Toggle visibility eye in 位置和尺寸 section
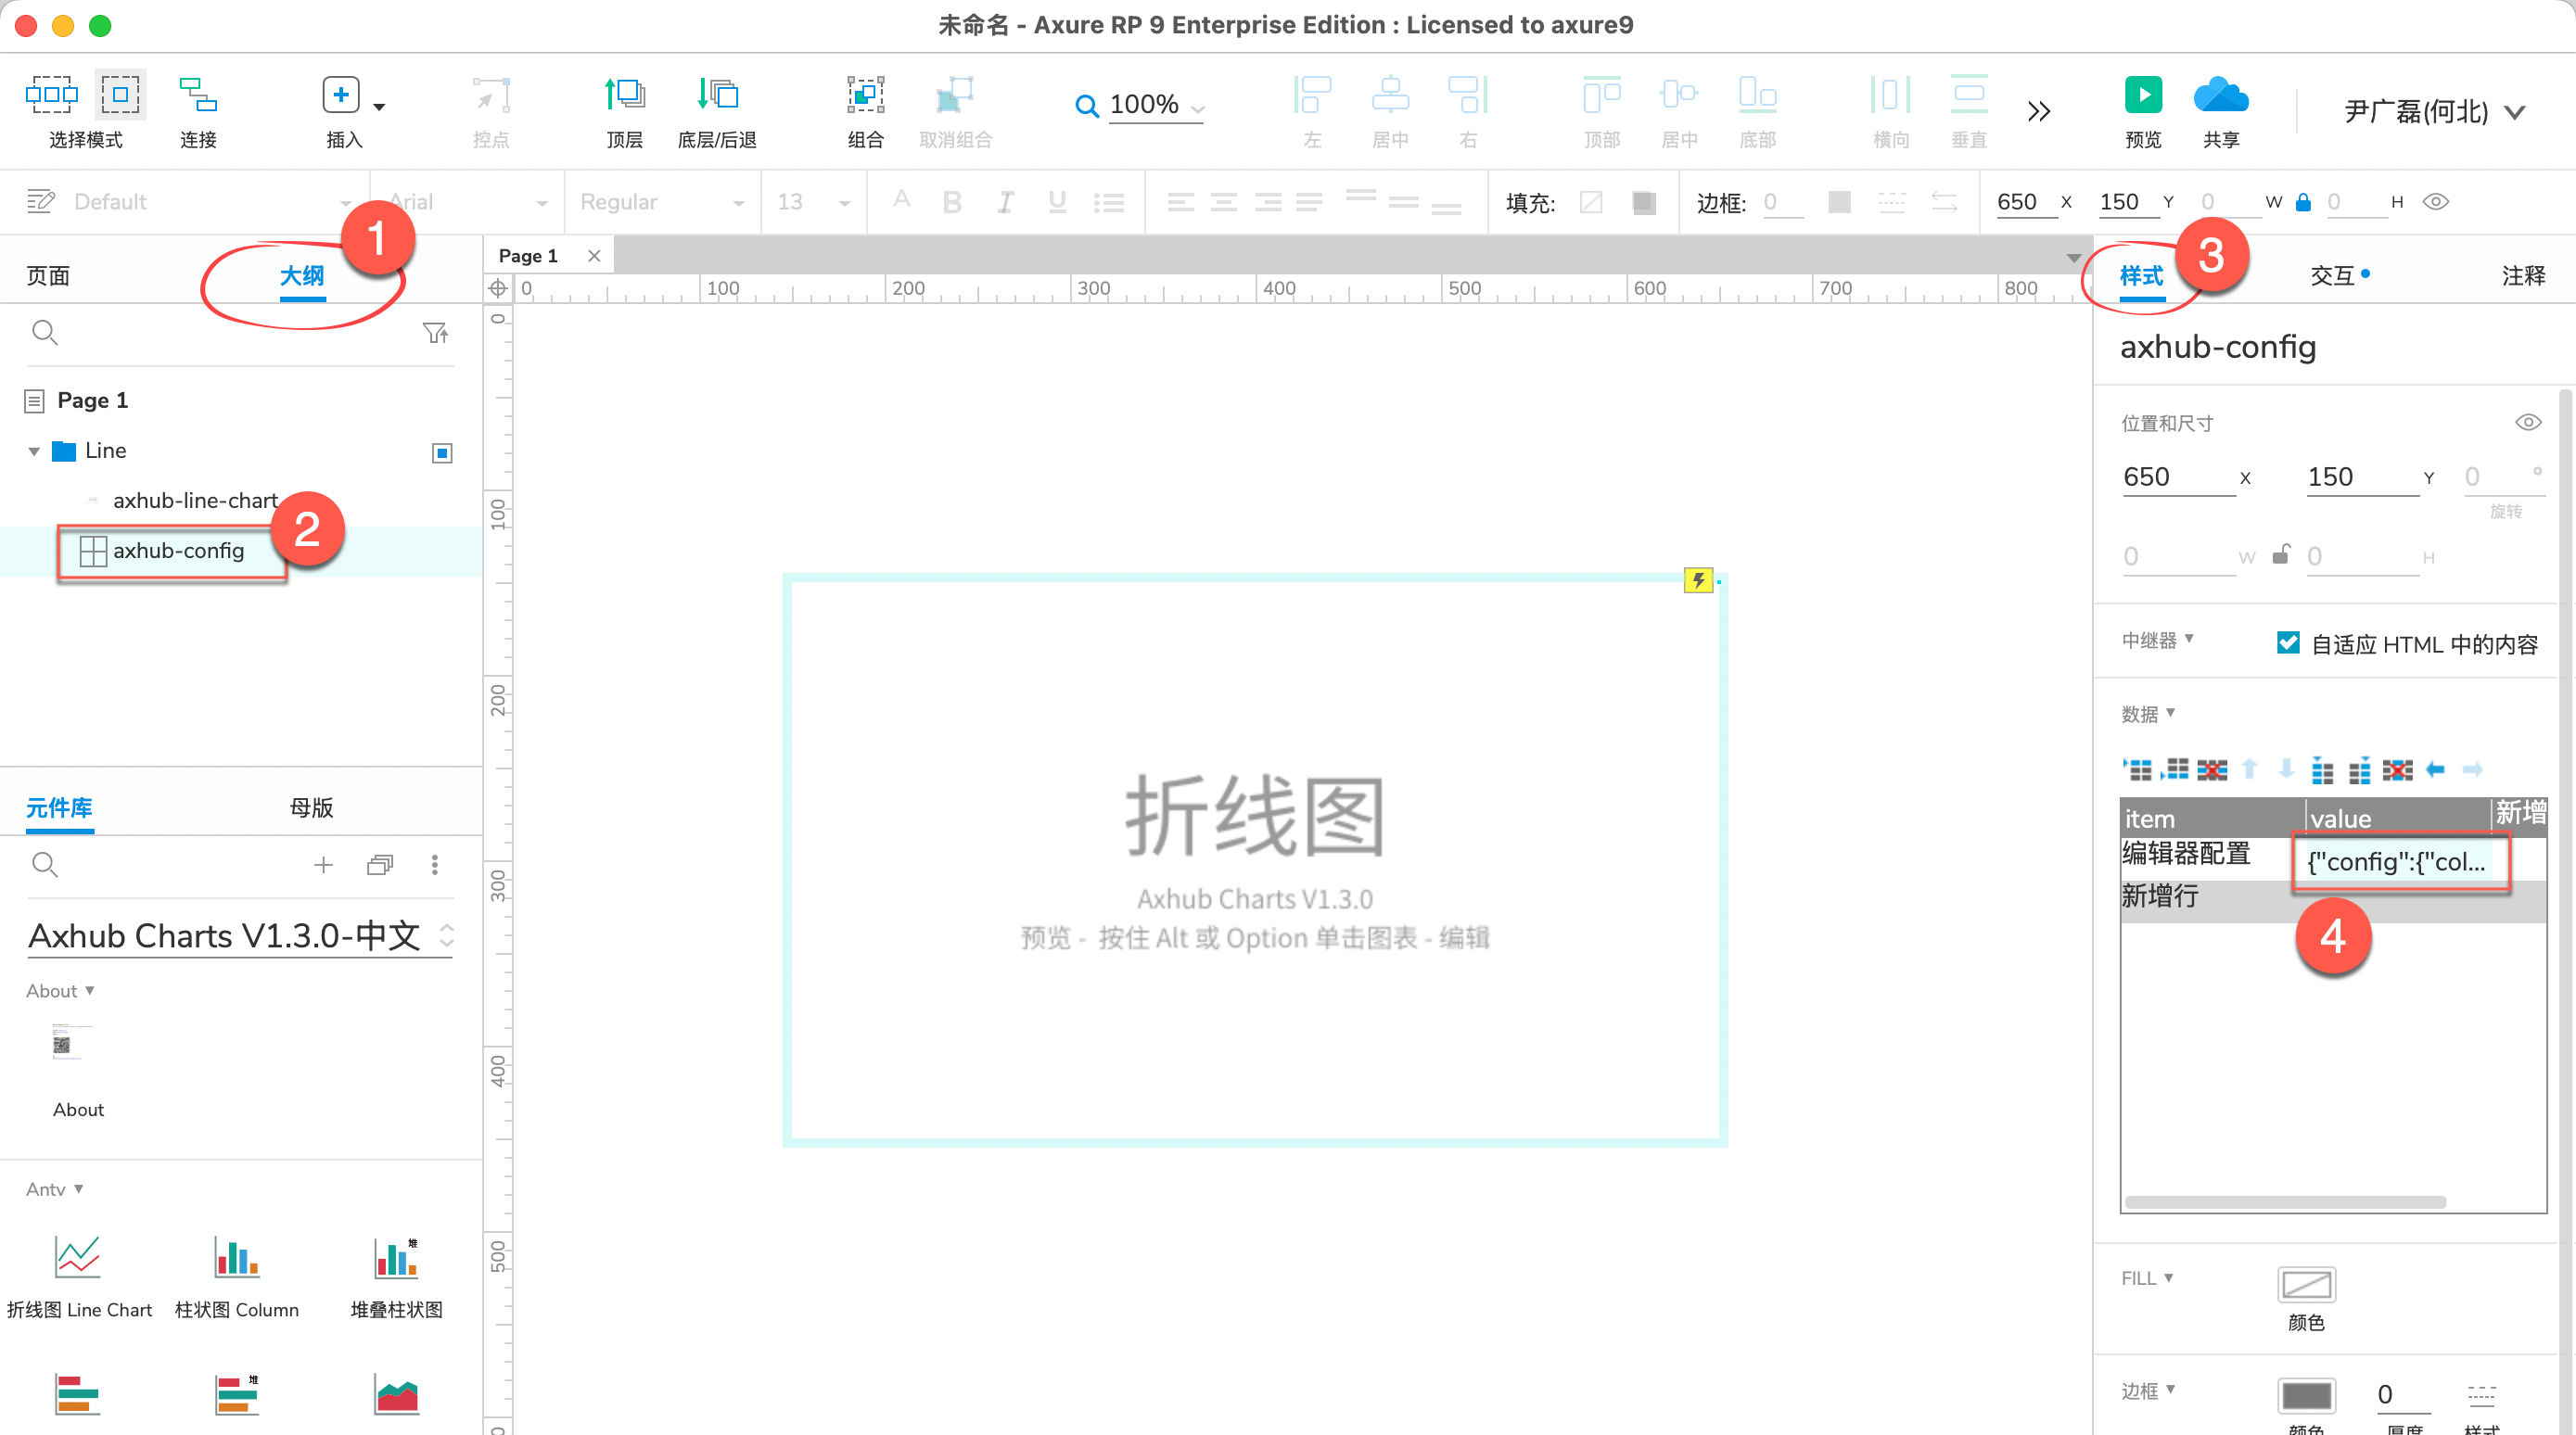The image size is (2576, 1435). pyautogui.click(x=2528, y=422)
